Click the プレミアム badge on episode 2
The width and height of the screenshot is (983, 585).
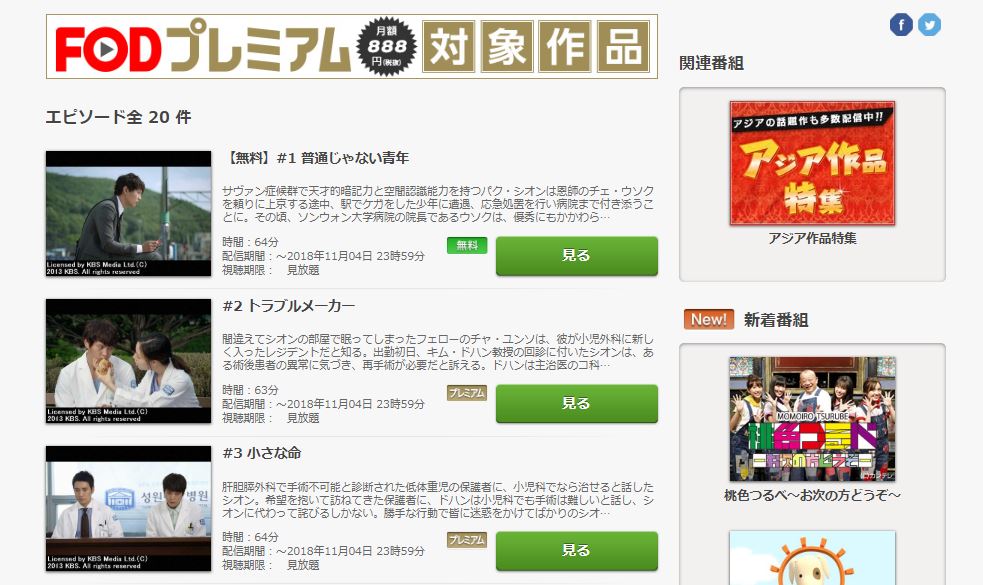point(467,393)
